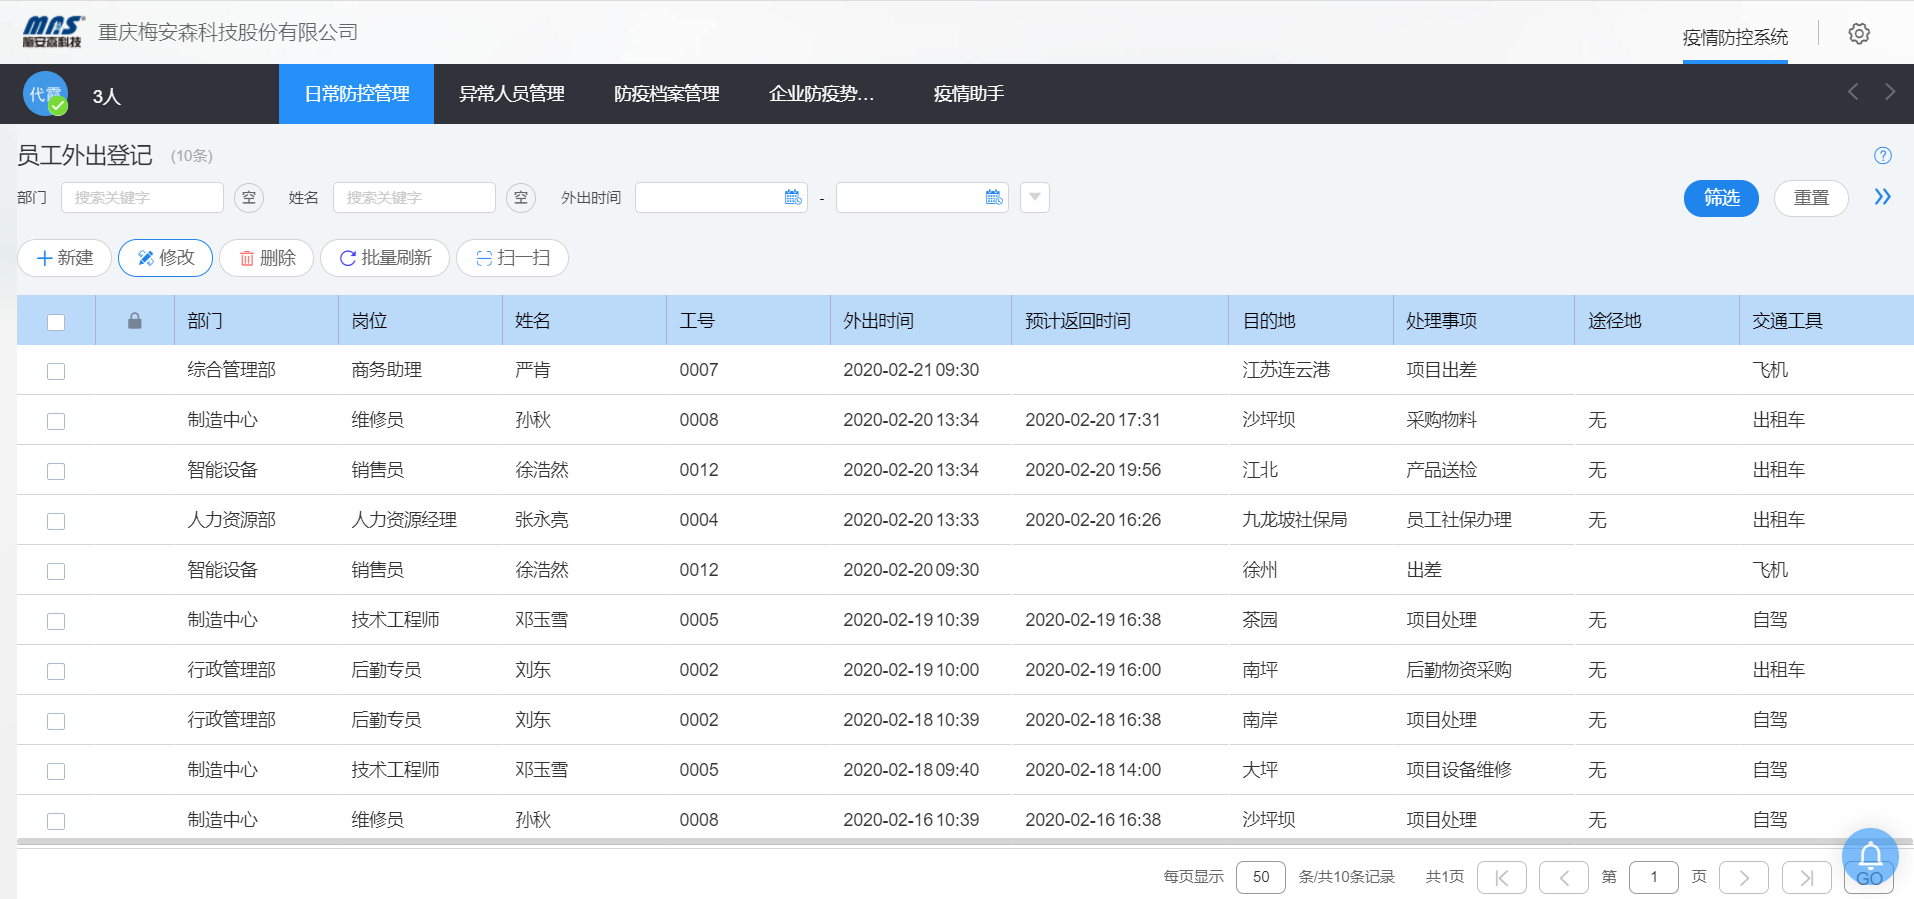Image resolution: width=1914 pixels, height=899 pixels.
Task: Open the settings gear icon
Action: point(1858,34)
